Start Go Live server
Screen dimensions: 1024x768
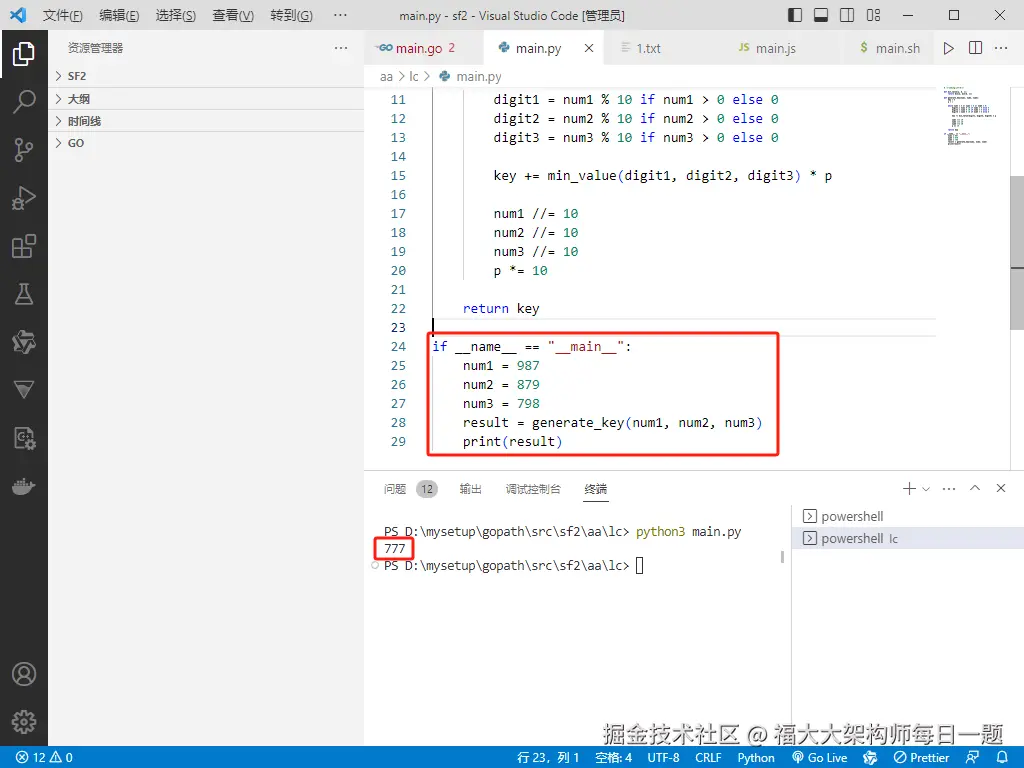[820, 758]
